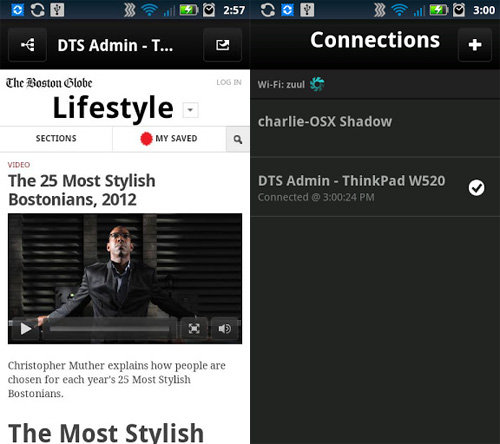Click the red dot icon beside MY SAVED
The image size is (500, 444).
click(x=146, y=139)
